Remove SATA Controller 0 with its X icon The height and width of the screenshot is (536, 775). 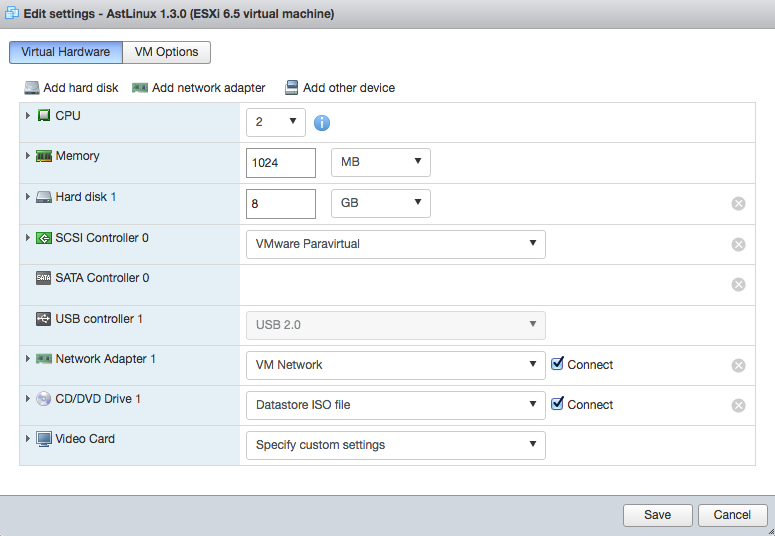click(738, 284)
